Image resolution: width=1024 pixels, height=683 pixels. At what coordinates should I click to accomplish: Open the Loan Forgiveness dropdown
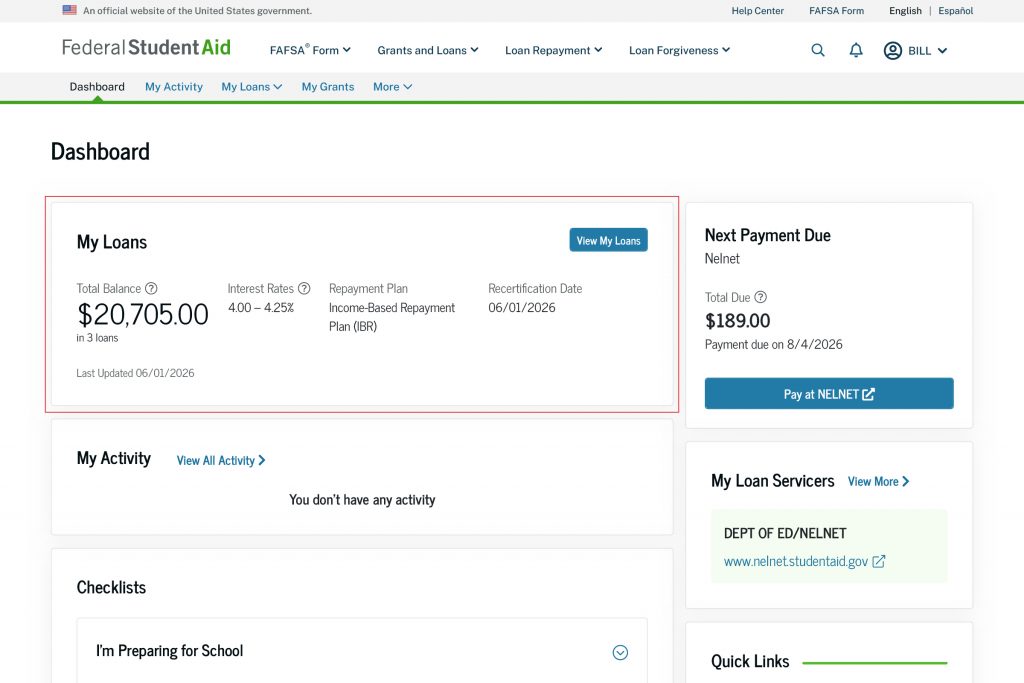point(679,50)
